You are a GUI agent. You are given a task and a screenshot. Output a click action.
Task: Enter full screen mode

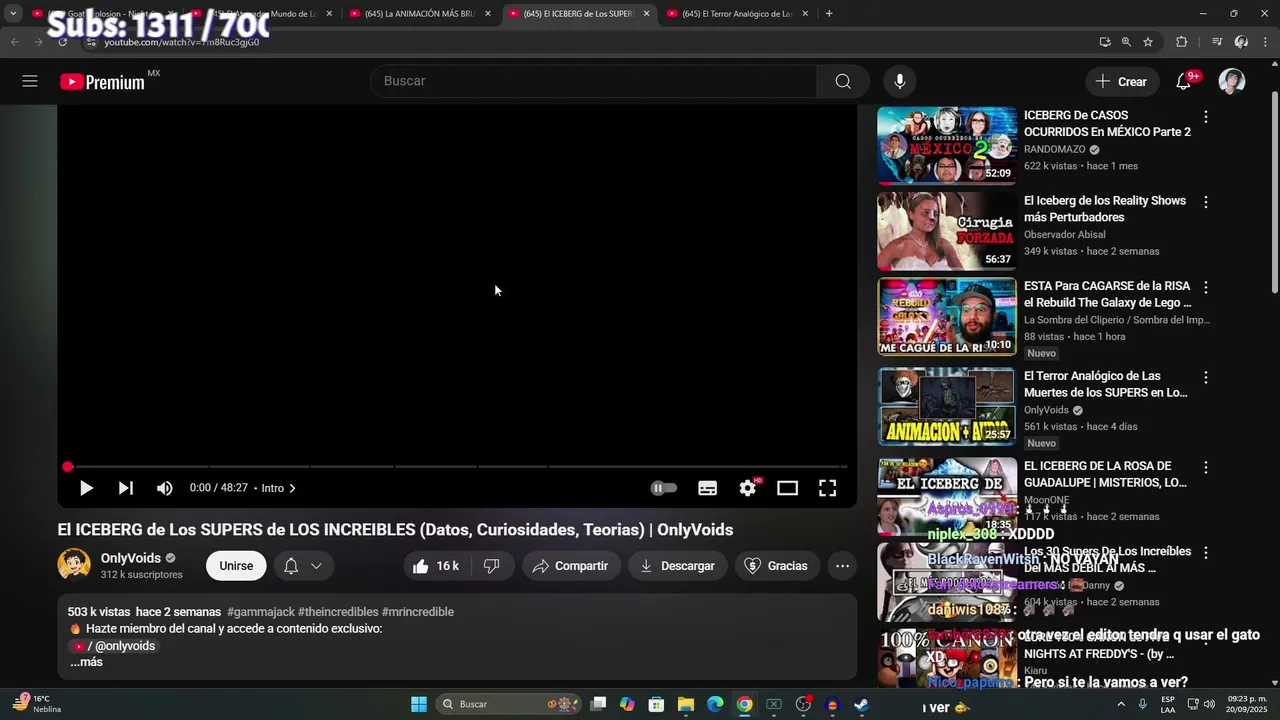click(828, 488)
